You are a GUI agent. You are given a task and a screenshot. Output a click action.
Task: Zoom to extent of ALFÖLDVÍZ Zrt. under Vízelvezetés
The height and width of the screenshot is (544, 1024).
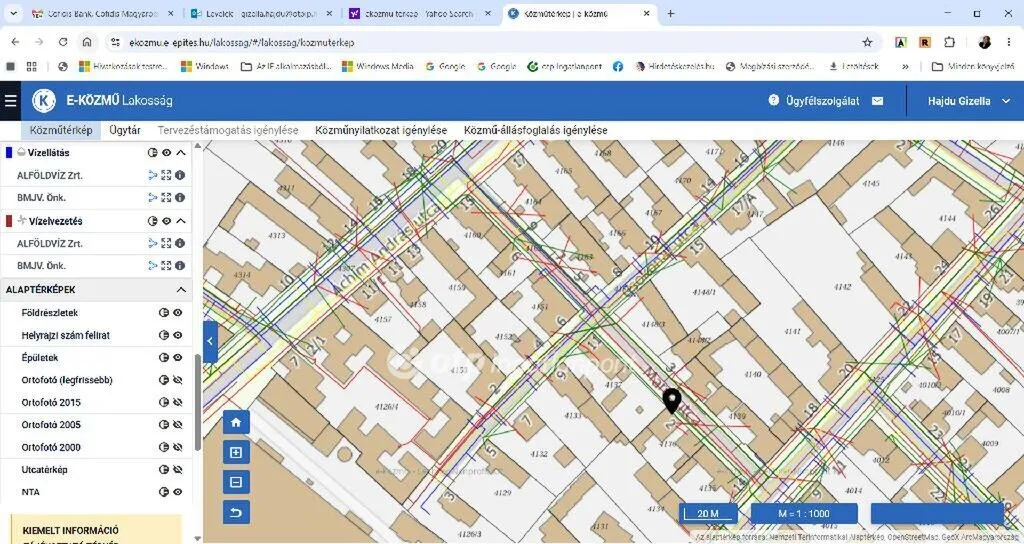[166, 243]
